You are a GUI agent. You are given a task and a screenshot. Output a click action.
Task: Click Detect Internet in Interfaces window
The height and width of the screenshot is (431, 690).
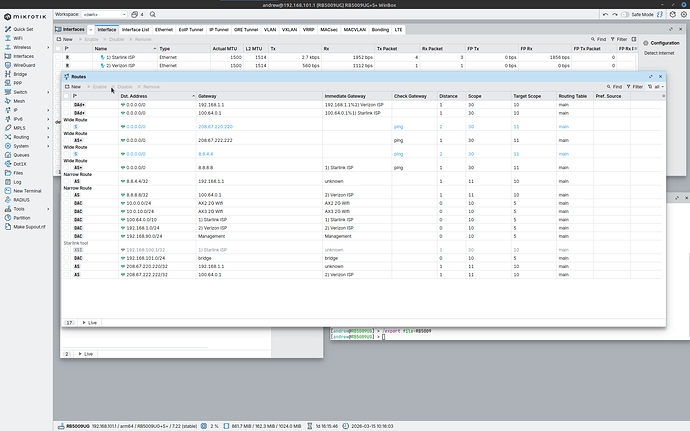[x=659, y=53]
